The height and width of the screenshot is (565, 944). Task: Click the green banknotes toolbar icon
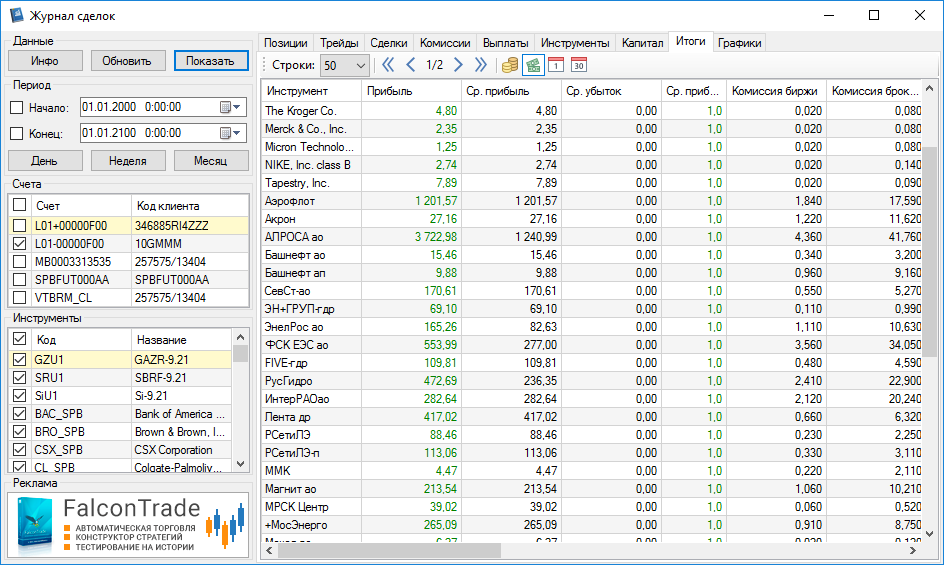(533, 65)
